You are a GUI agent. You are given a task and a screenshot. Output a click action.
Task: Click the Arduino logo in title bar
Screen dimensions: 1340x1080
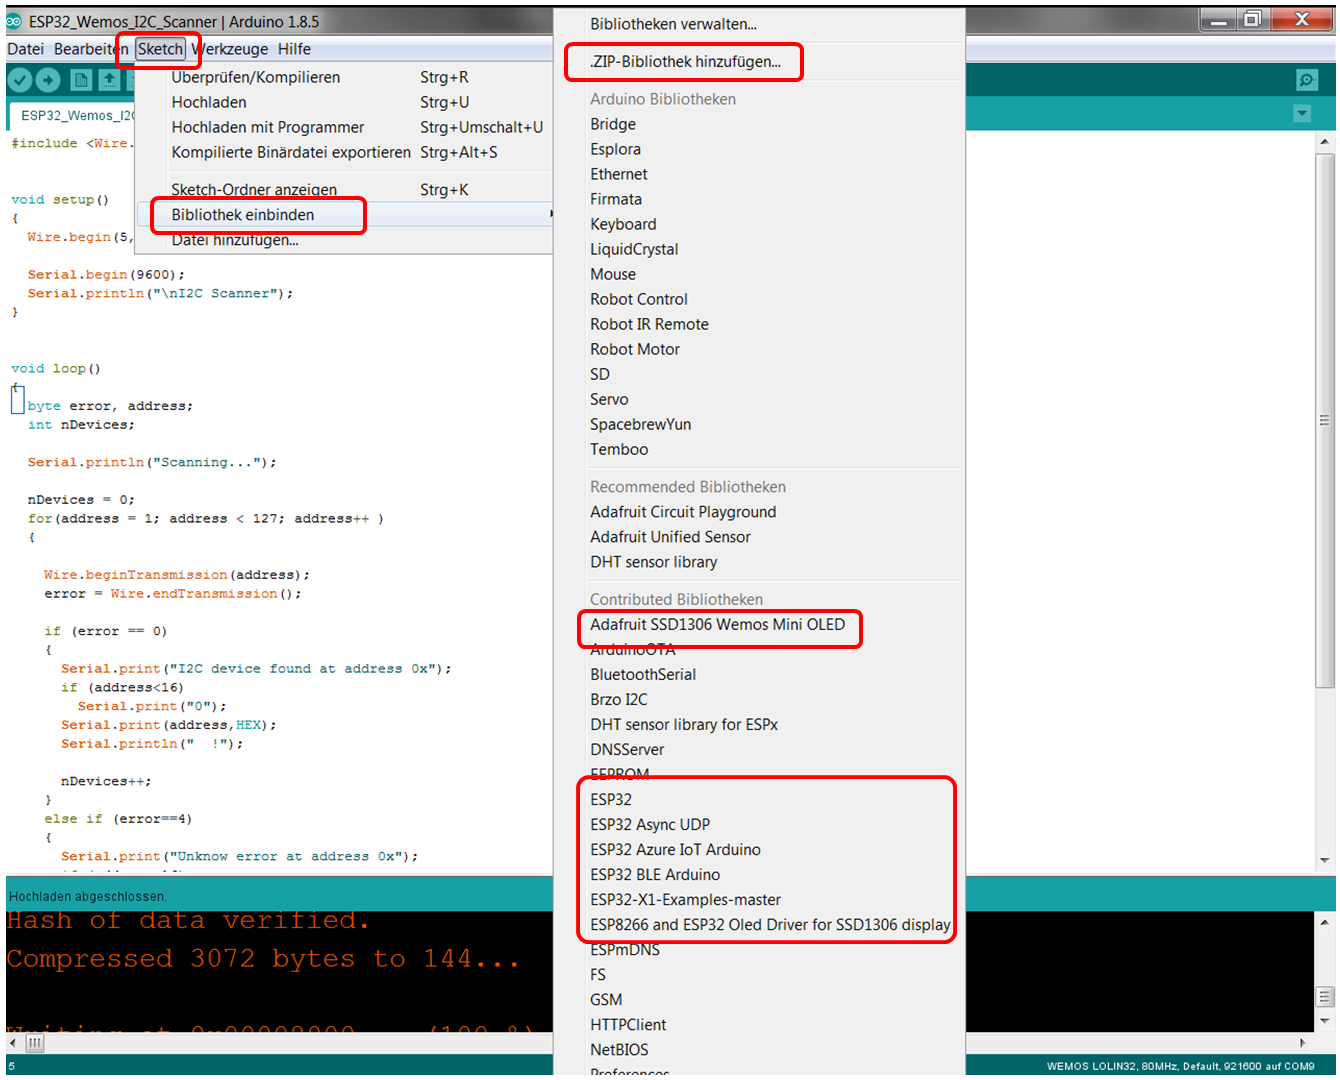(14, 21)
